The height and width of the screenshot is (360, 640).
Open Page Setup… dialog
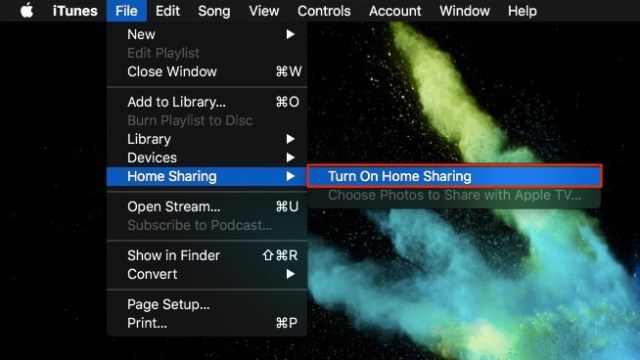coord(207,304)
